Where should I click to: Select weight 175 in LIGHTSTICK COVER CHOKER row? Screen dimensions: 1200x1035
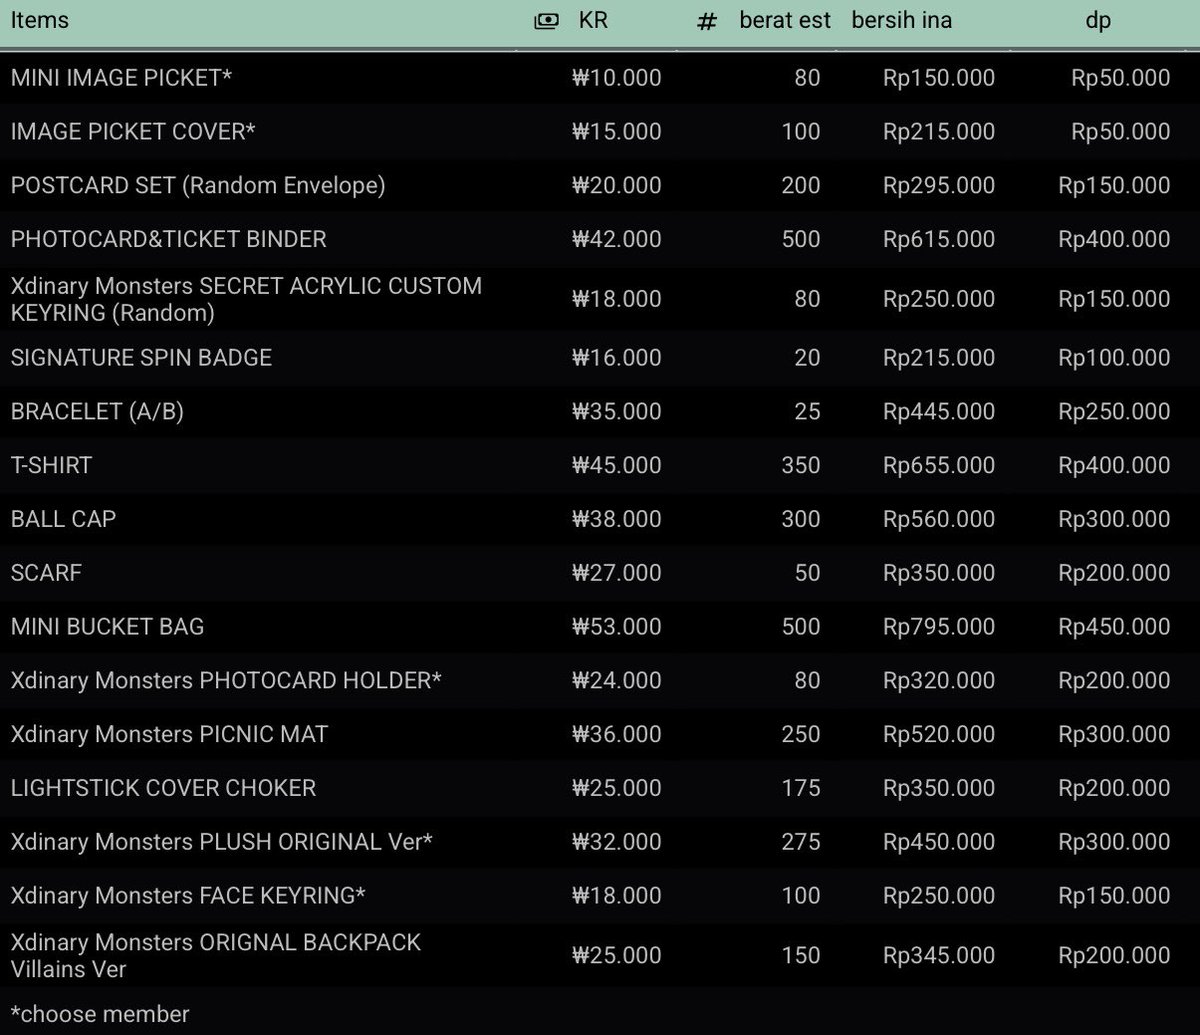click(x=801, y=789)
